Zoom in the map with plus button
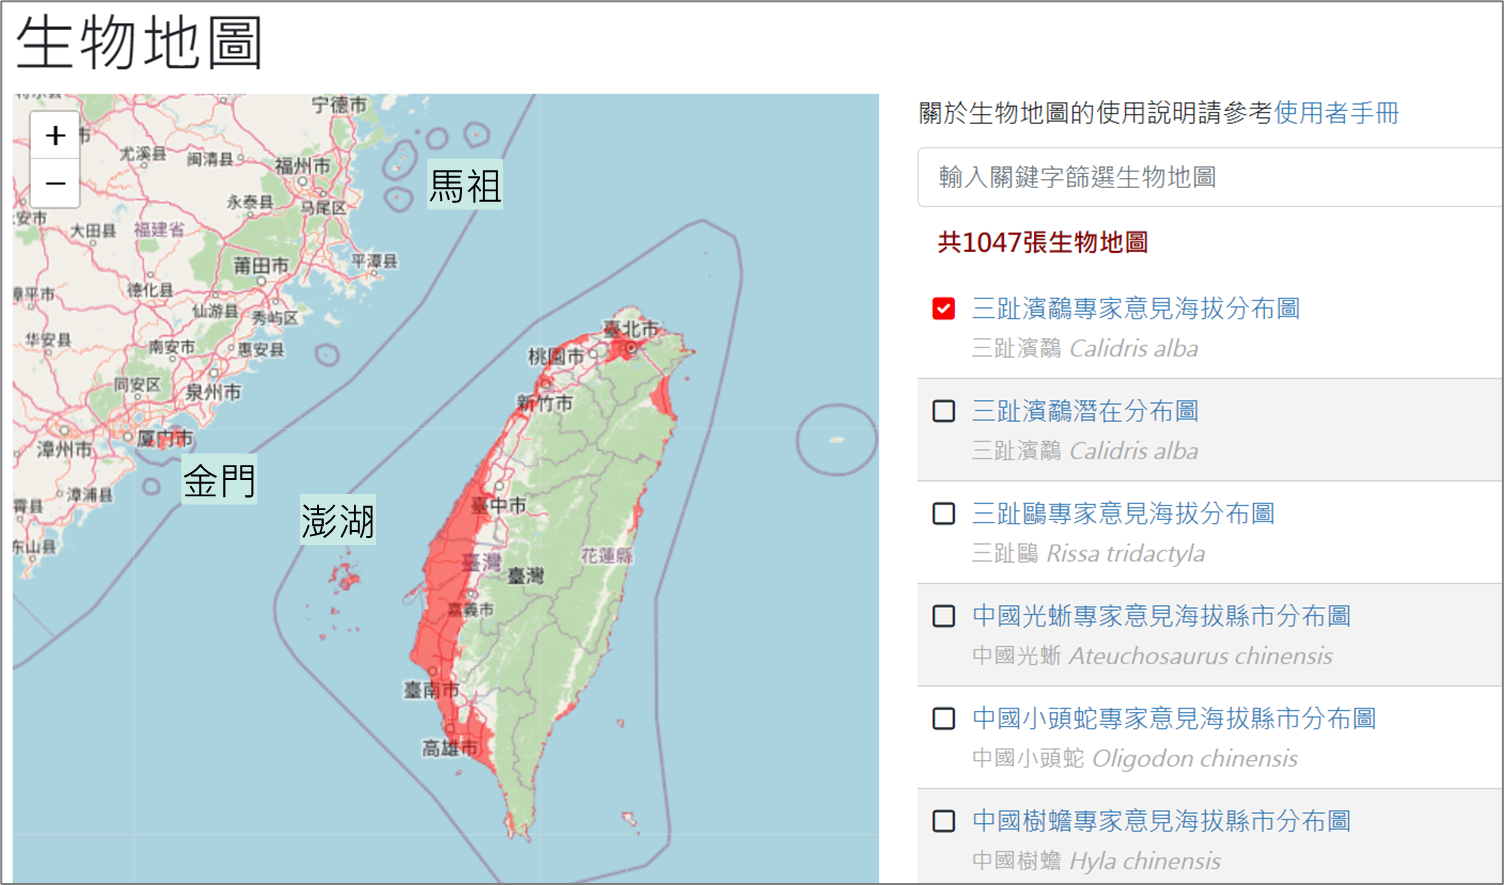This screenshot has width=1504, height=885. pos(55,135)
